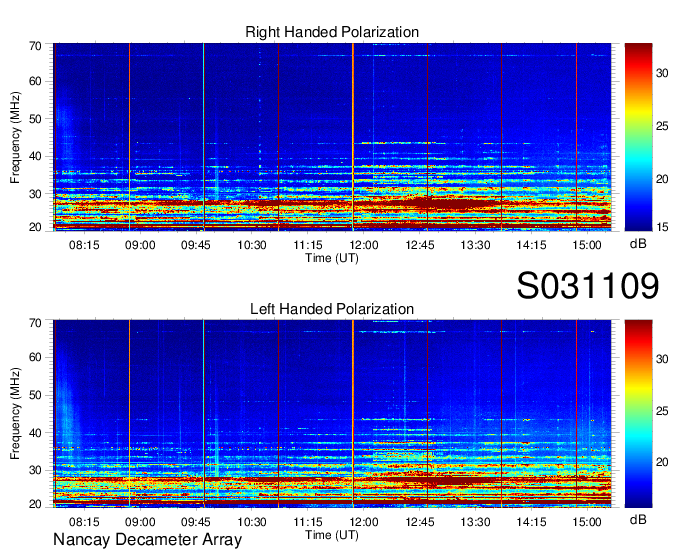Click the "08:15" time tick on Right Handed plot
Image resolution: width=680 pixels, height=552 pixels.
coord(84,245)
